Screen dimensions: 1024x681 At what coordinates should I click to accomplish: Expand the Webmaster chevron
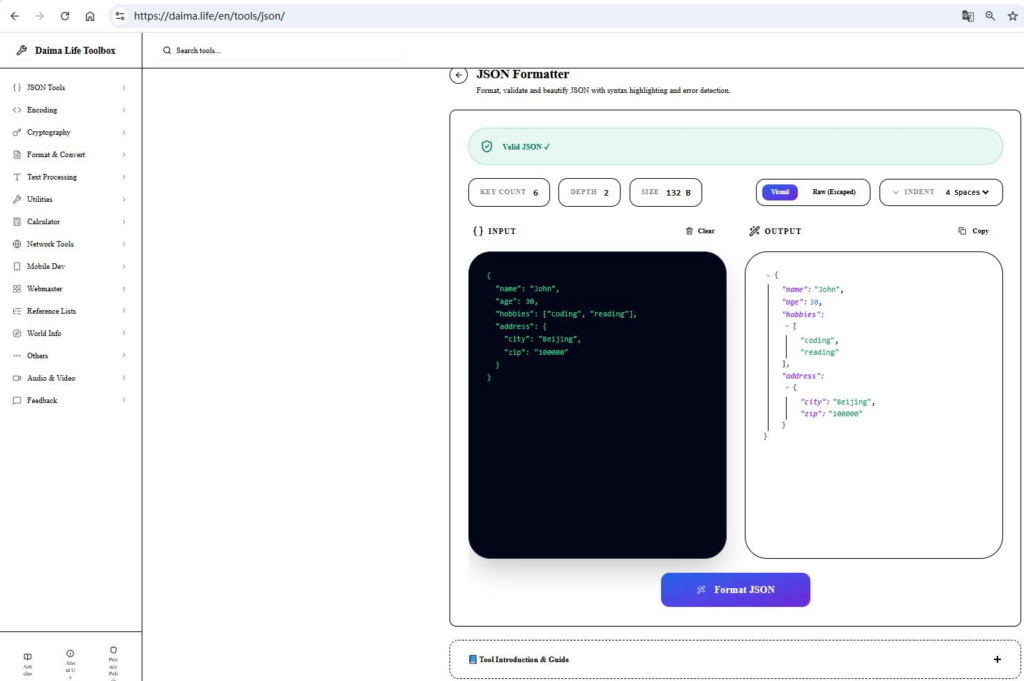click(123, 289)
